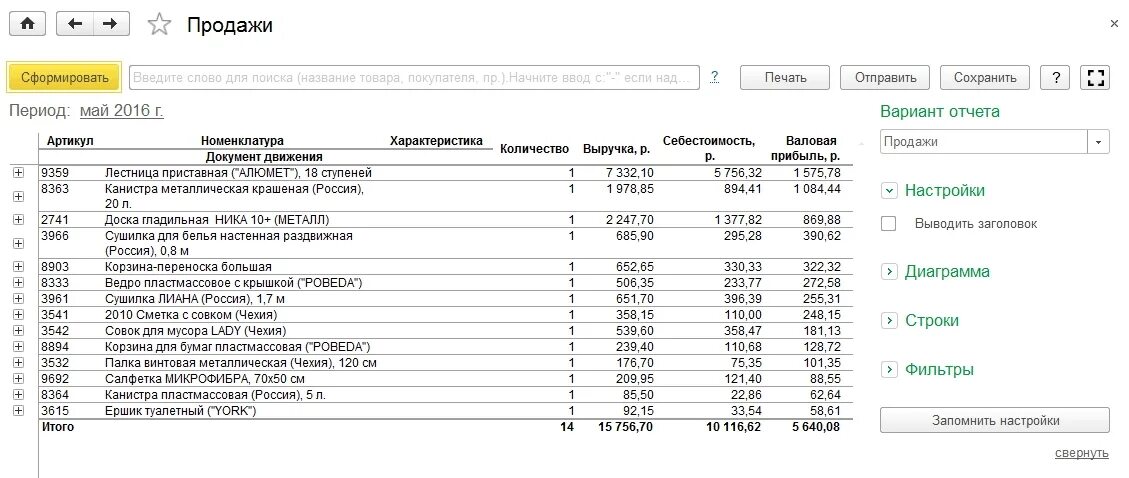Click the Печать button
The width and height of the screenshot is (1129, 478).
point(785,78)
